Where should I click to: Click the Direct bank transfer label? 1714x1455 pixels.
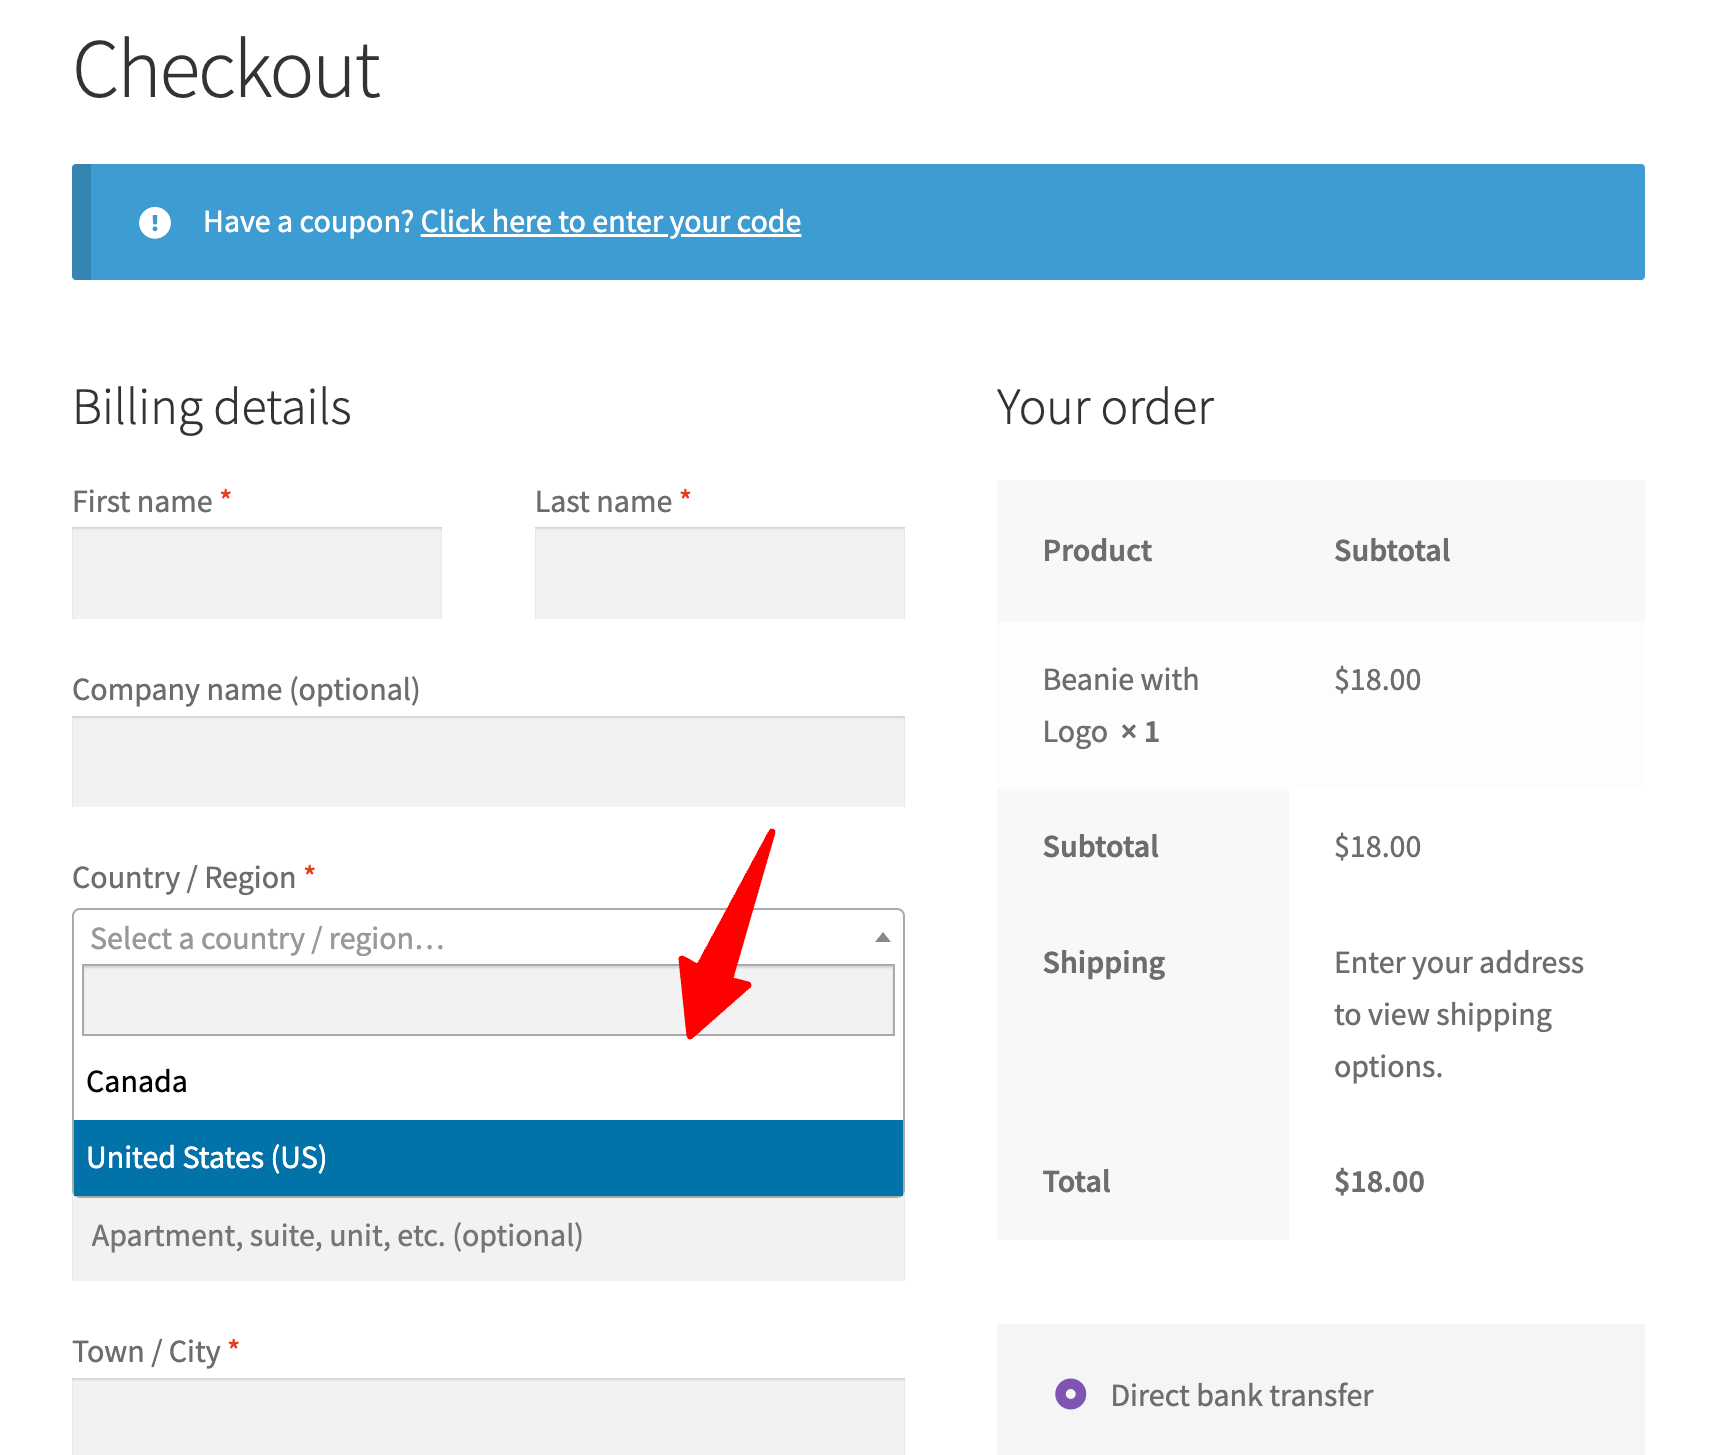point(1241,1395)
